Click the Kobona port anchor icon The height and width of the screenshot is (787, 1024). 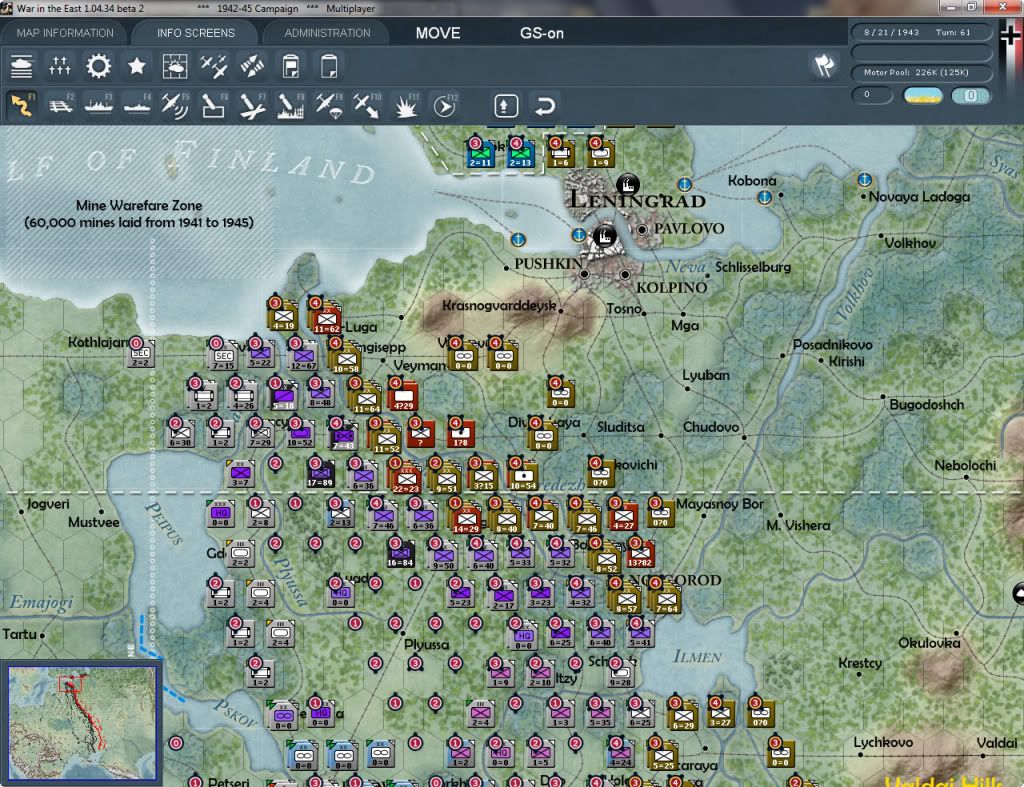tap(764, 197)
